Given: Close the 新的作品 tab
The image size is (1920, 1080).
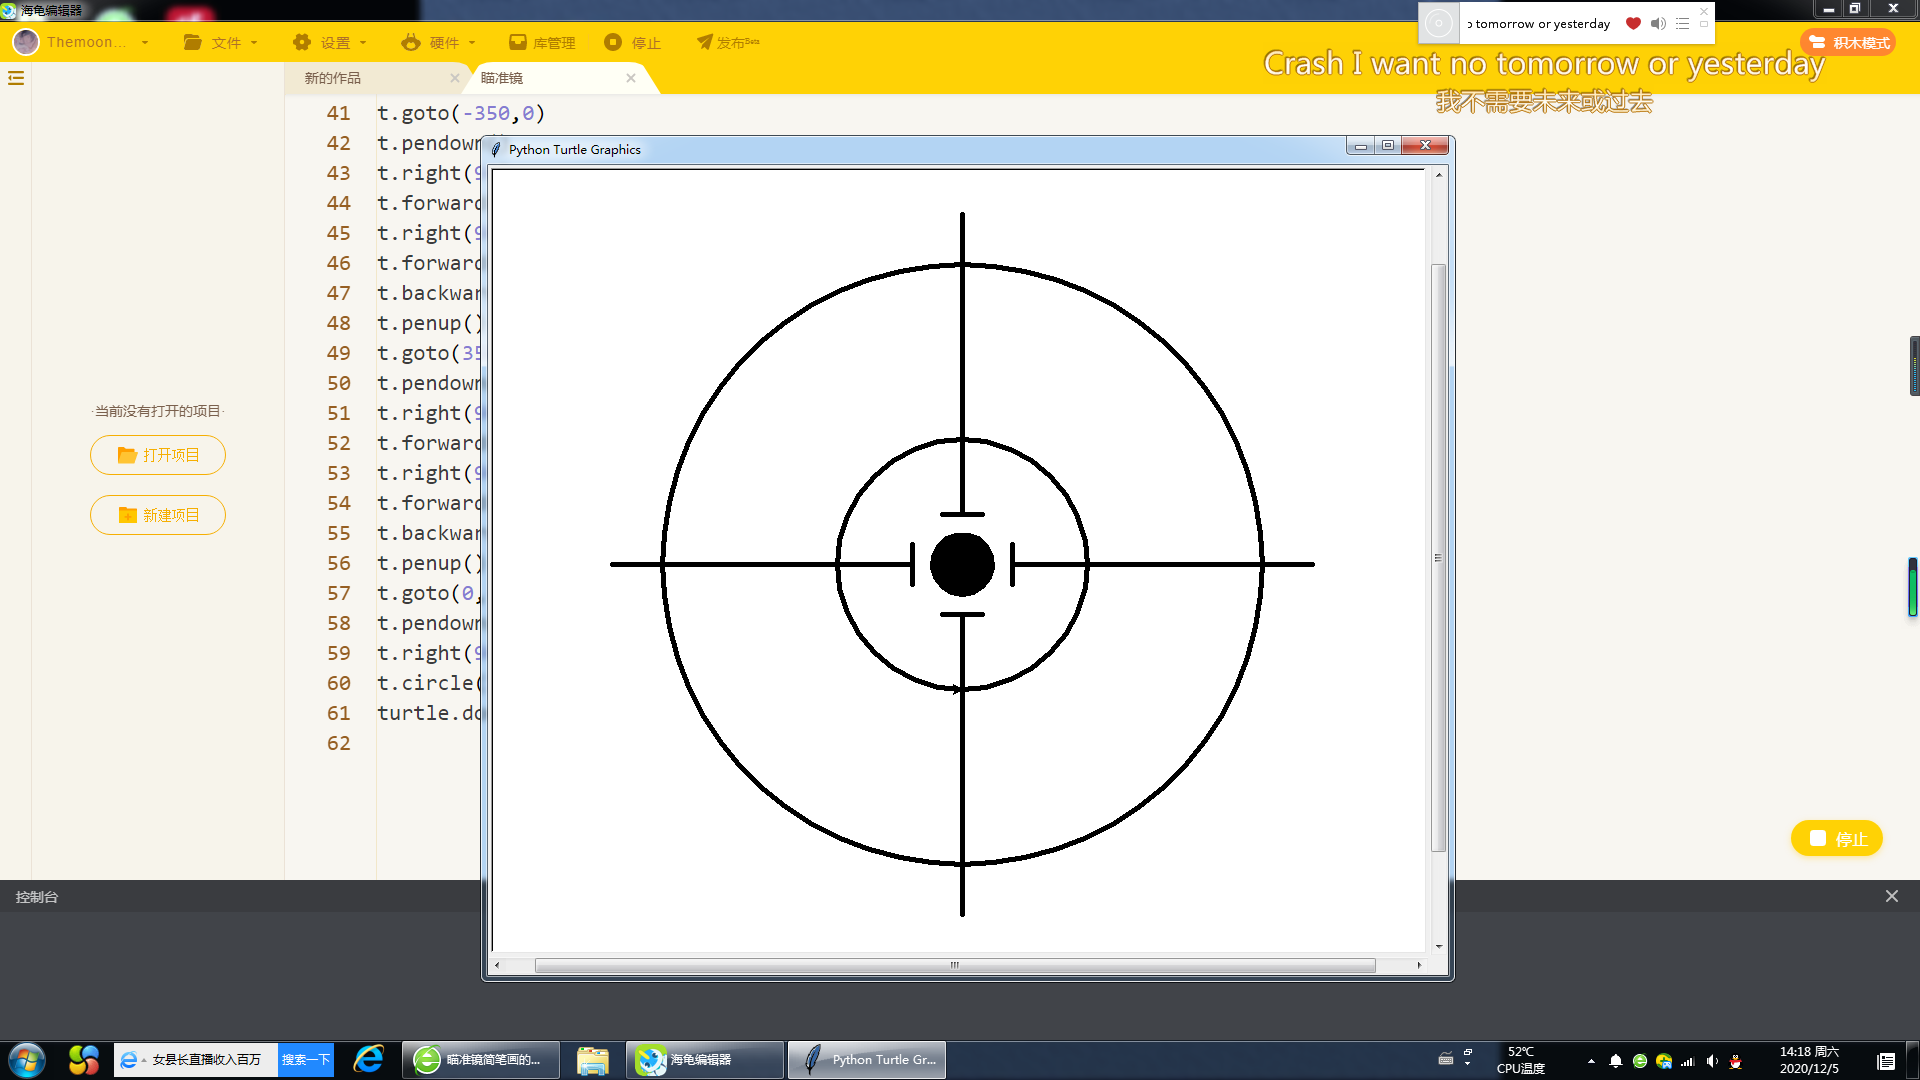Looking at the screenshot, I should click(455, 78).
